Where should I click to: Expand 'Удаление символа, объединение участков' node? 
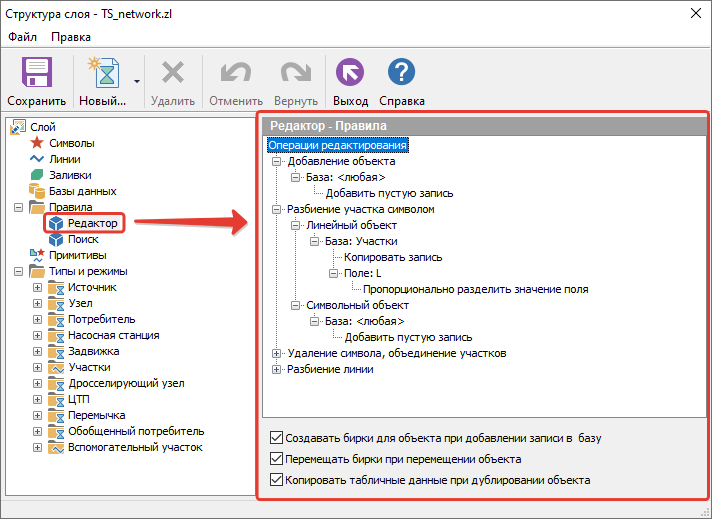point(277,353)
